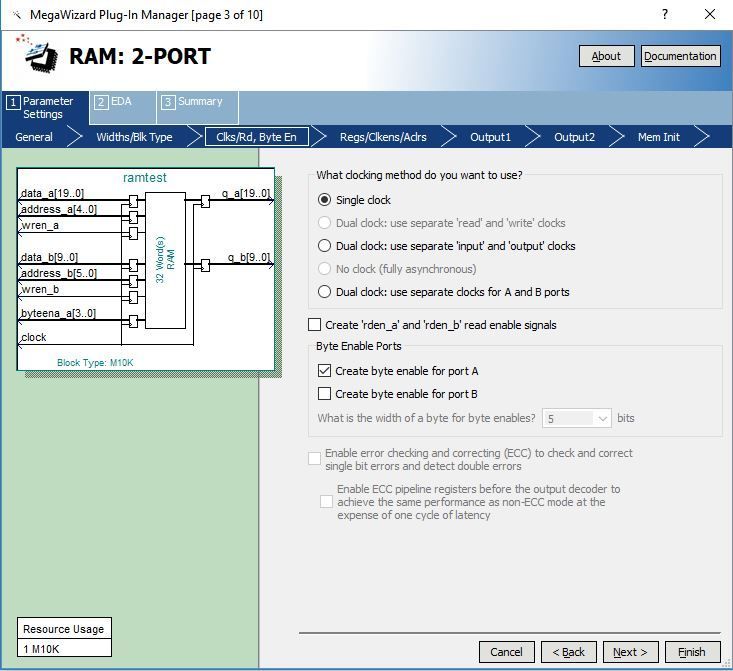733x671 pixels.
Task: Select Clks/Rd, Byte En step
Action: tap(257, 137)
